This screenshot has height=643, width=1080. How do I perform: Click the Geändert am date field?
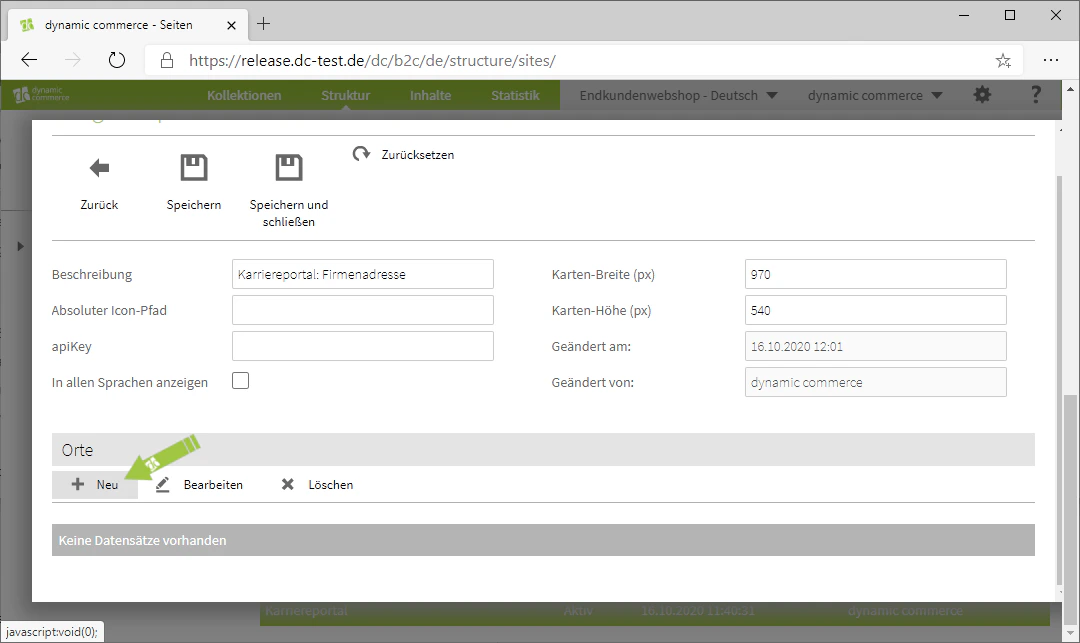875,346
